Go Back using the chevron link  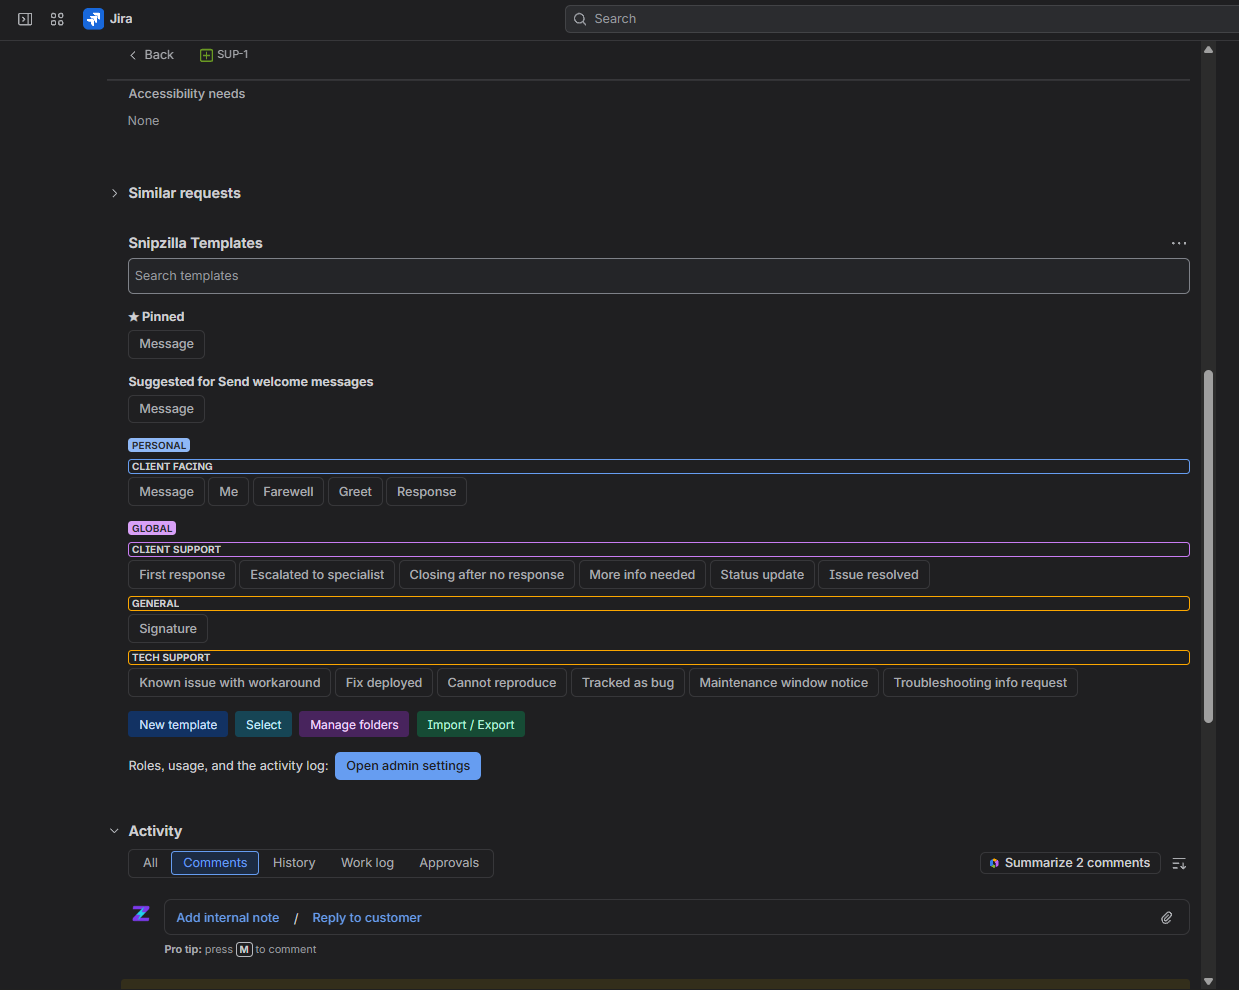(152, 55)
